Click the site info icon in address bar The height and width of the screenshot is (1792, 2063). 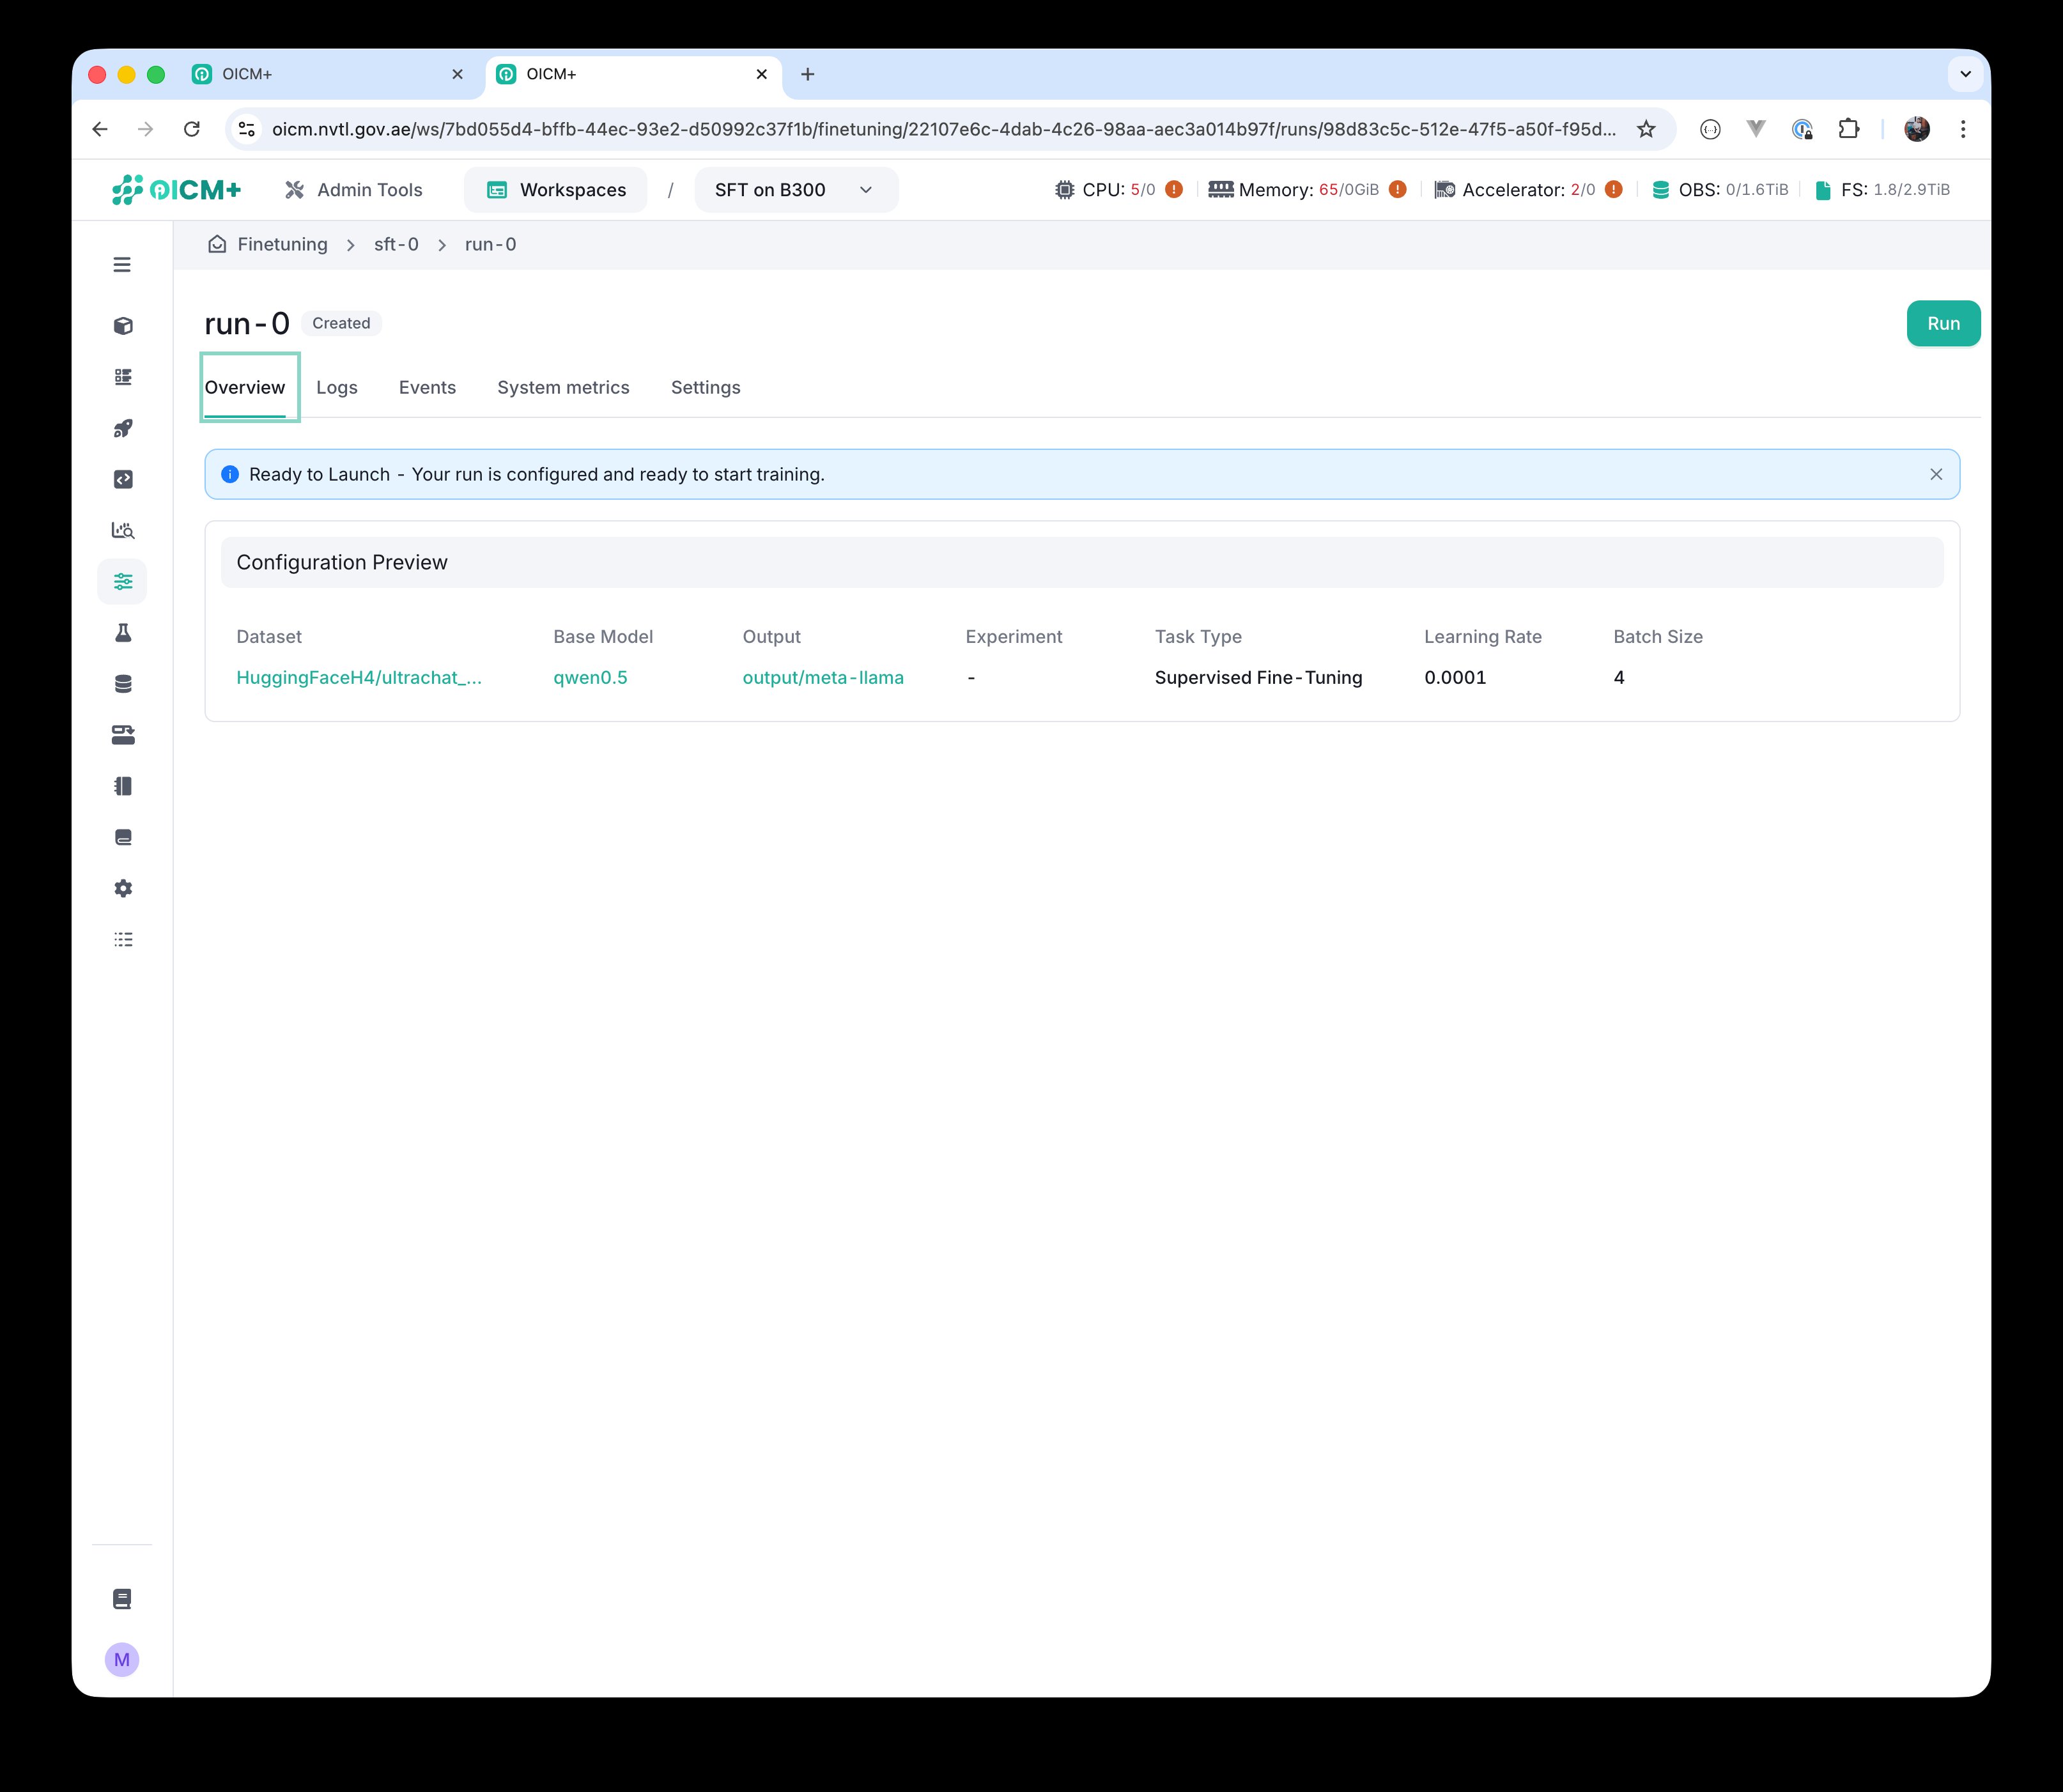(x=247, y=129)
